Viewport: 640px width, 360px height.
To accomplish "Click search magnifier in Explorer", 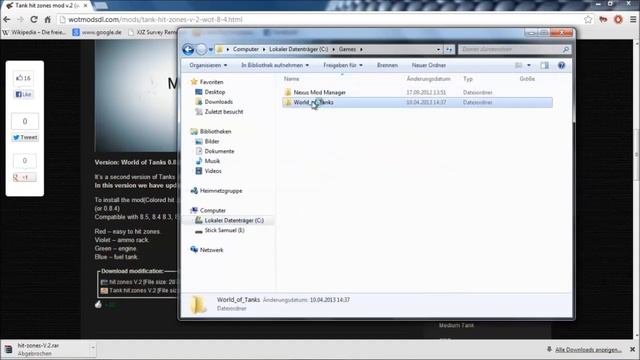I will point(566,49).
